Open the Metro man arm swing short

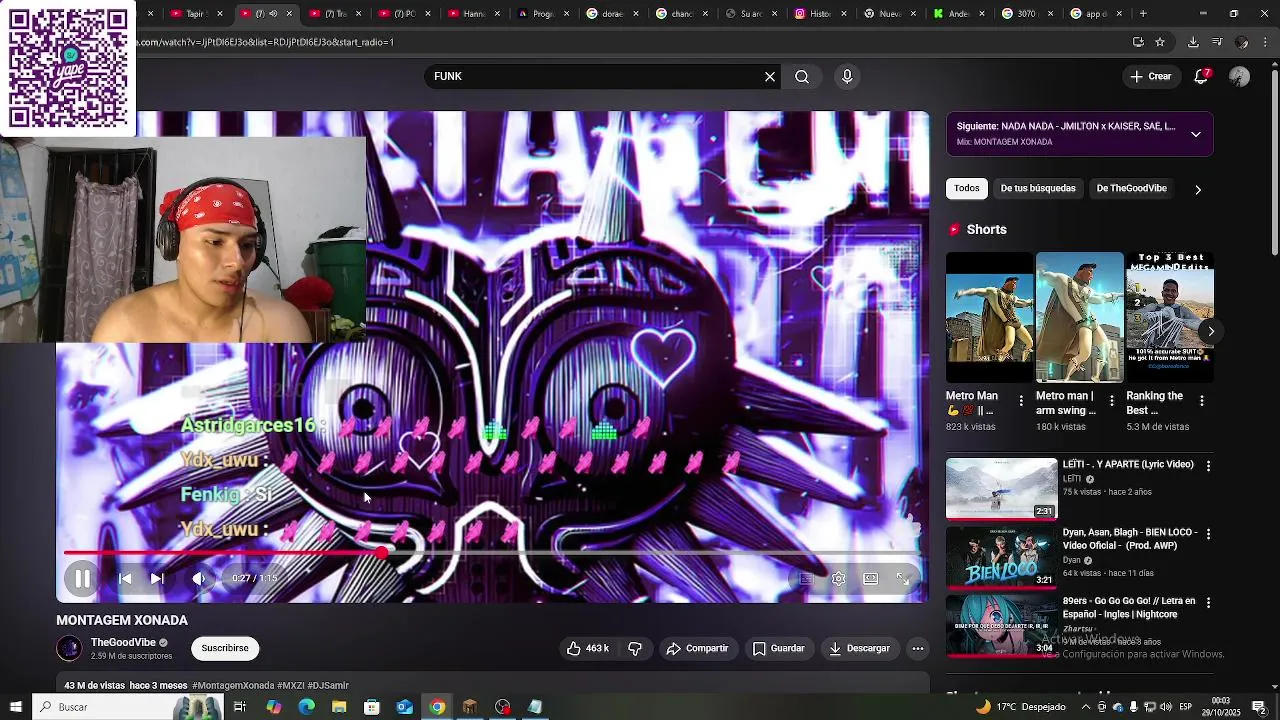(x=1079, y=317)
